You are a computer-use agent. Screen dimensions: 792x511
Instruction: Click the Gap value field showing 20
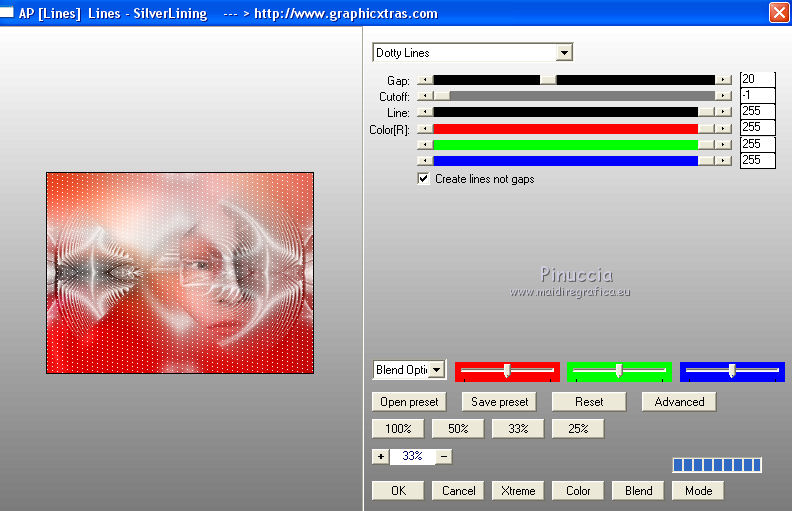pos(757,79)
